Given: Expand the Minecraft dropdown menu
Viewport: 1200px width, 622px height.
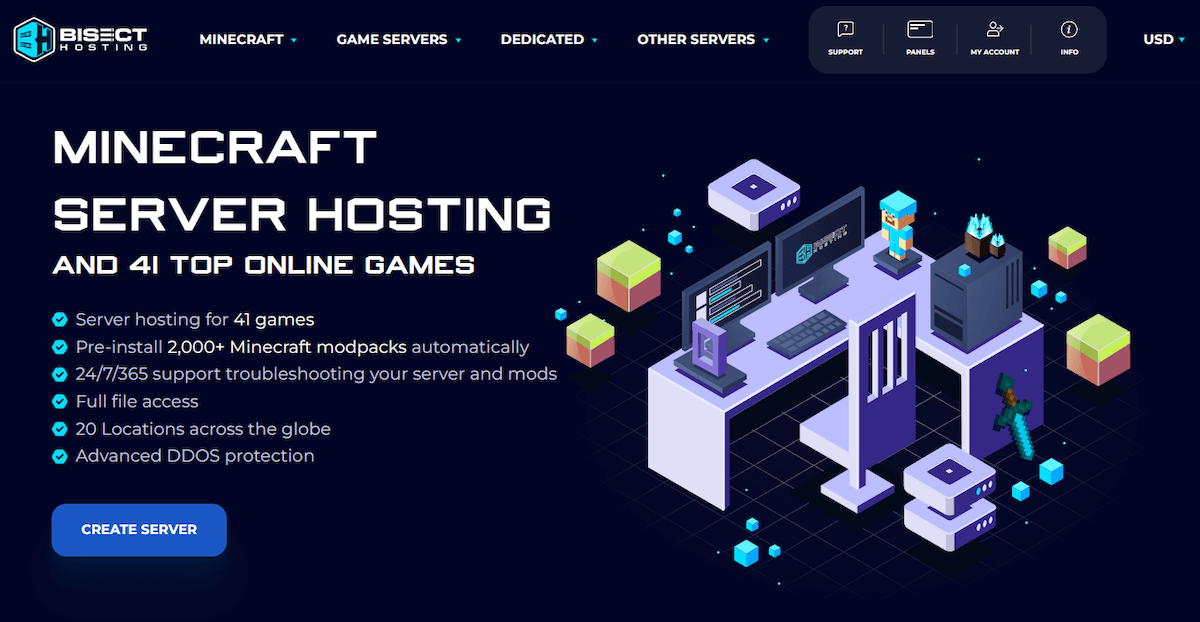Looking at the screenshot, I should 248,40.
